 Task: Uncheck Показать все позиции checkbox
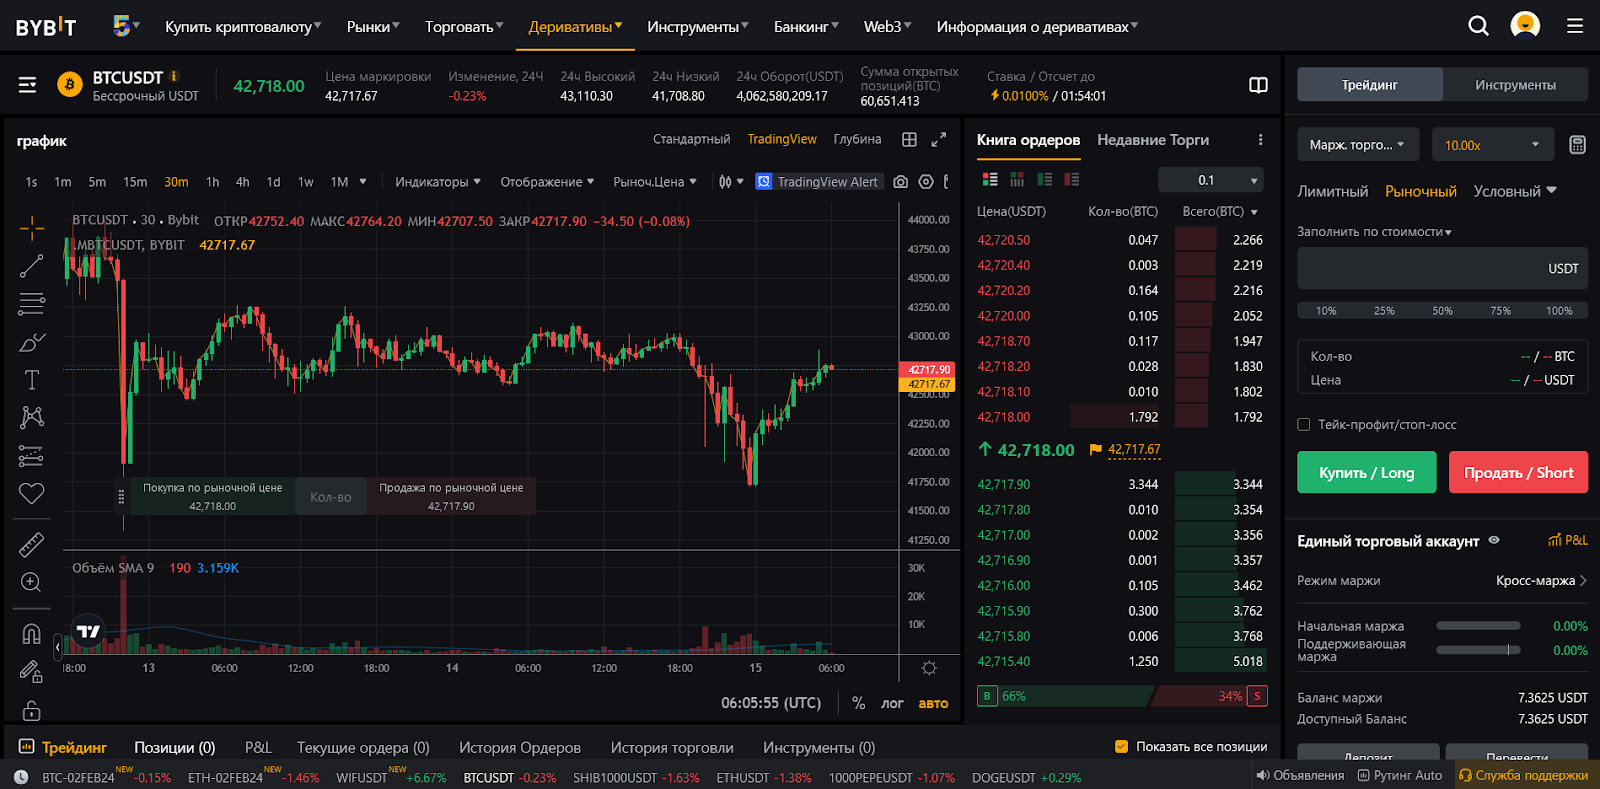1121,747
